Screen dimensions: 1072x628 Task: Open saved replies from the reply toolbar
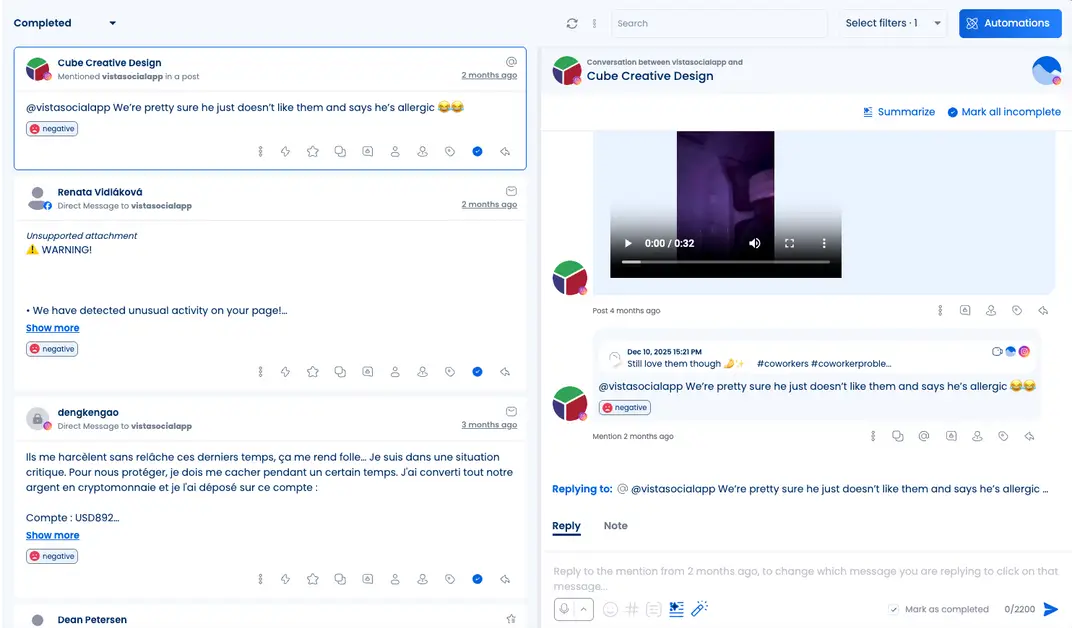click(652, 608)
